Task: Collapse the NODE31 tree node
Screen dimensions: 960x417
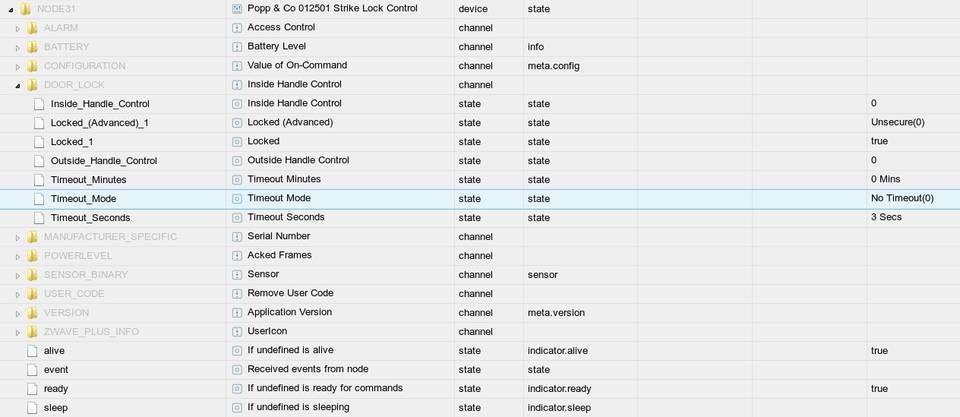Action: (12, 9)
